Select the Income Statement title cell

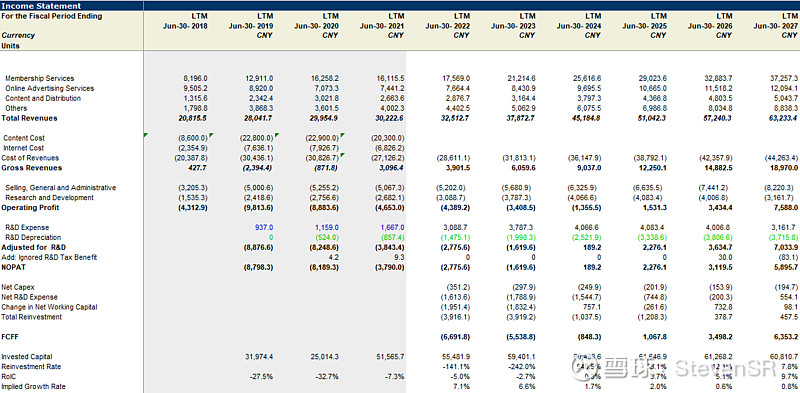pyautogui.click(x=41, y=6)
